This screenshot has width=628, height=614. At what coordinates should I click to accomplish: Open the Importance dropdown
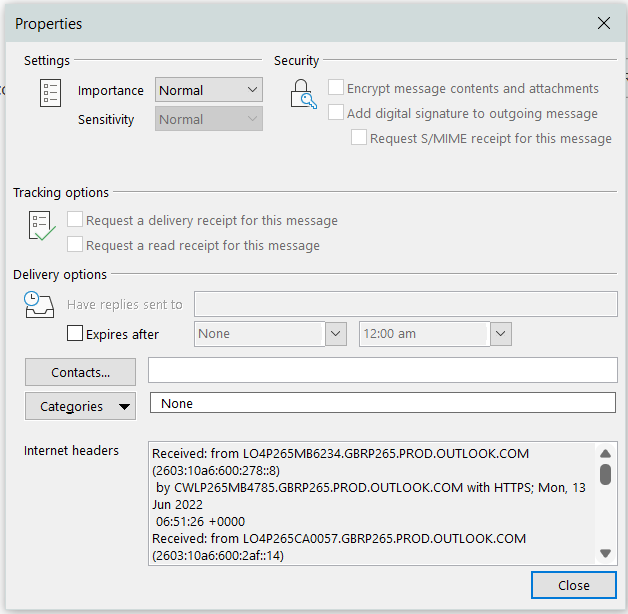tap(209, 90)
